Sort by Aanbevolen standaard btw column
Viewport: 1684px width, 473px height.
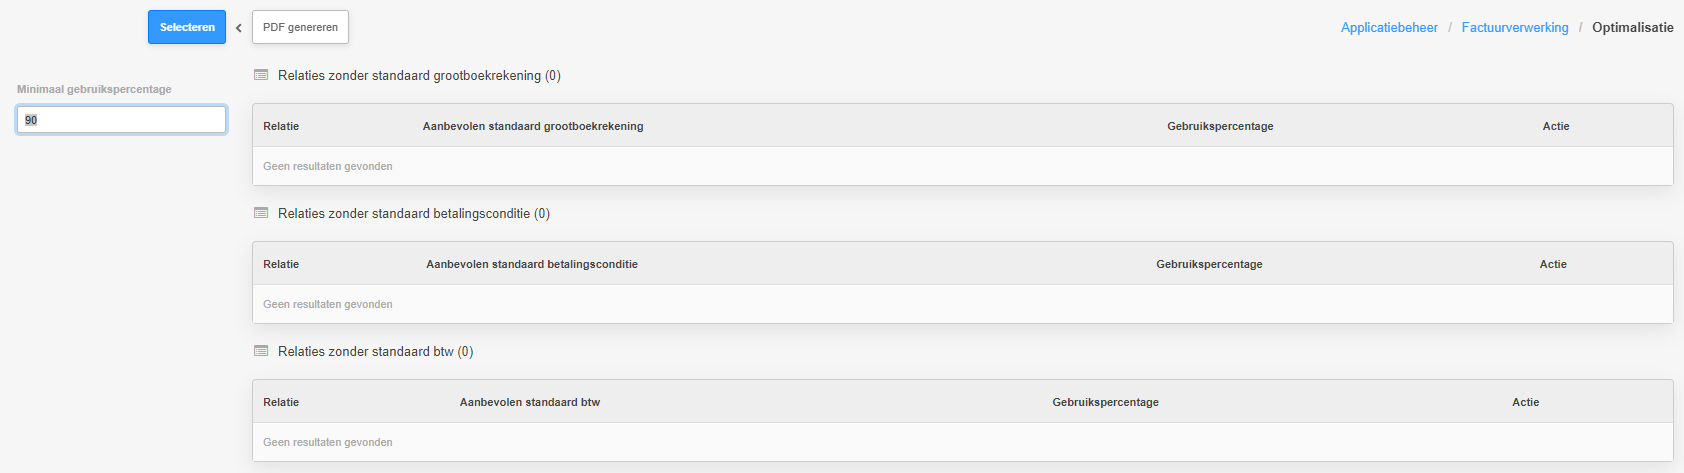530,402
